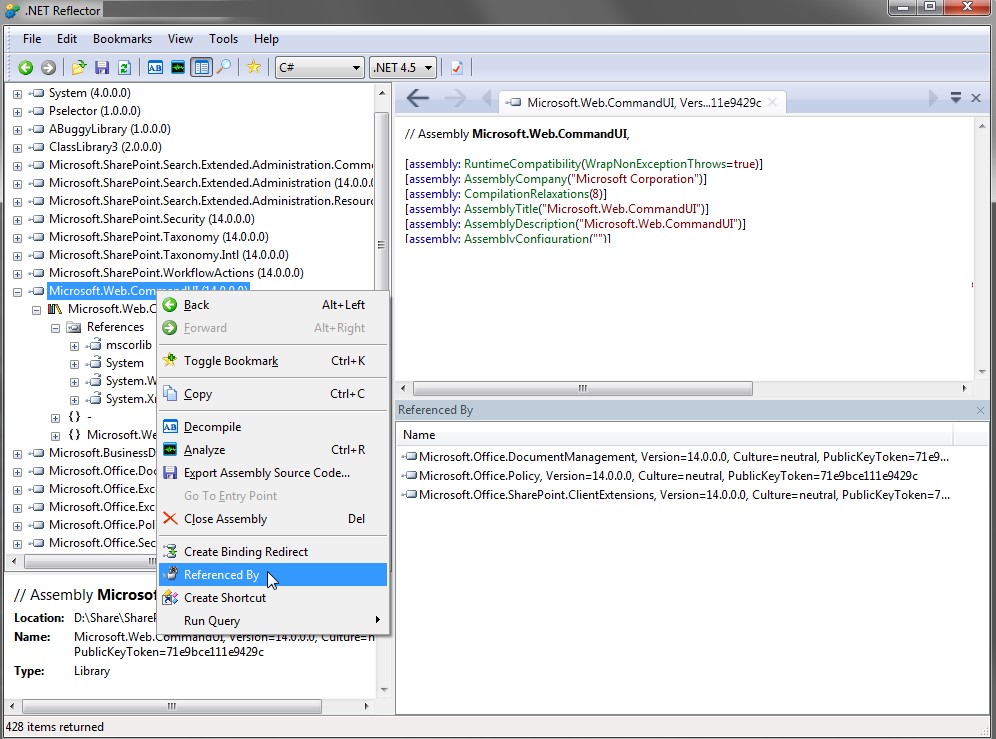
Task: Click the code pane back arrow
Action: tap(417, 98)
